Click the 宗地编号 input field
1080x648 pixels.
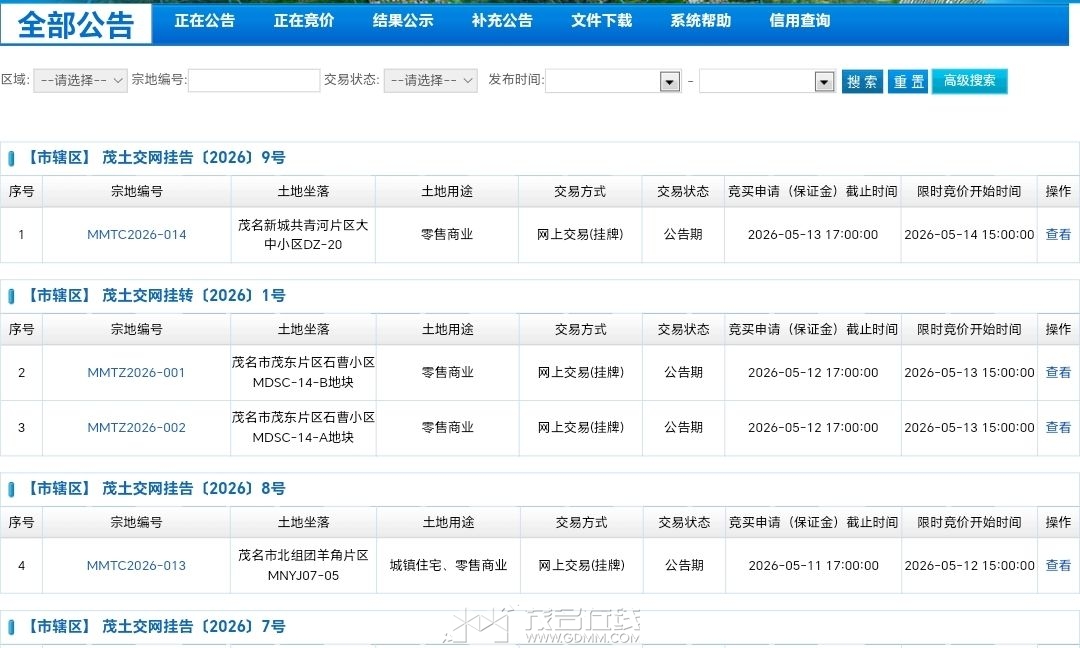(x=253, y=81)
